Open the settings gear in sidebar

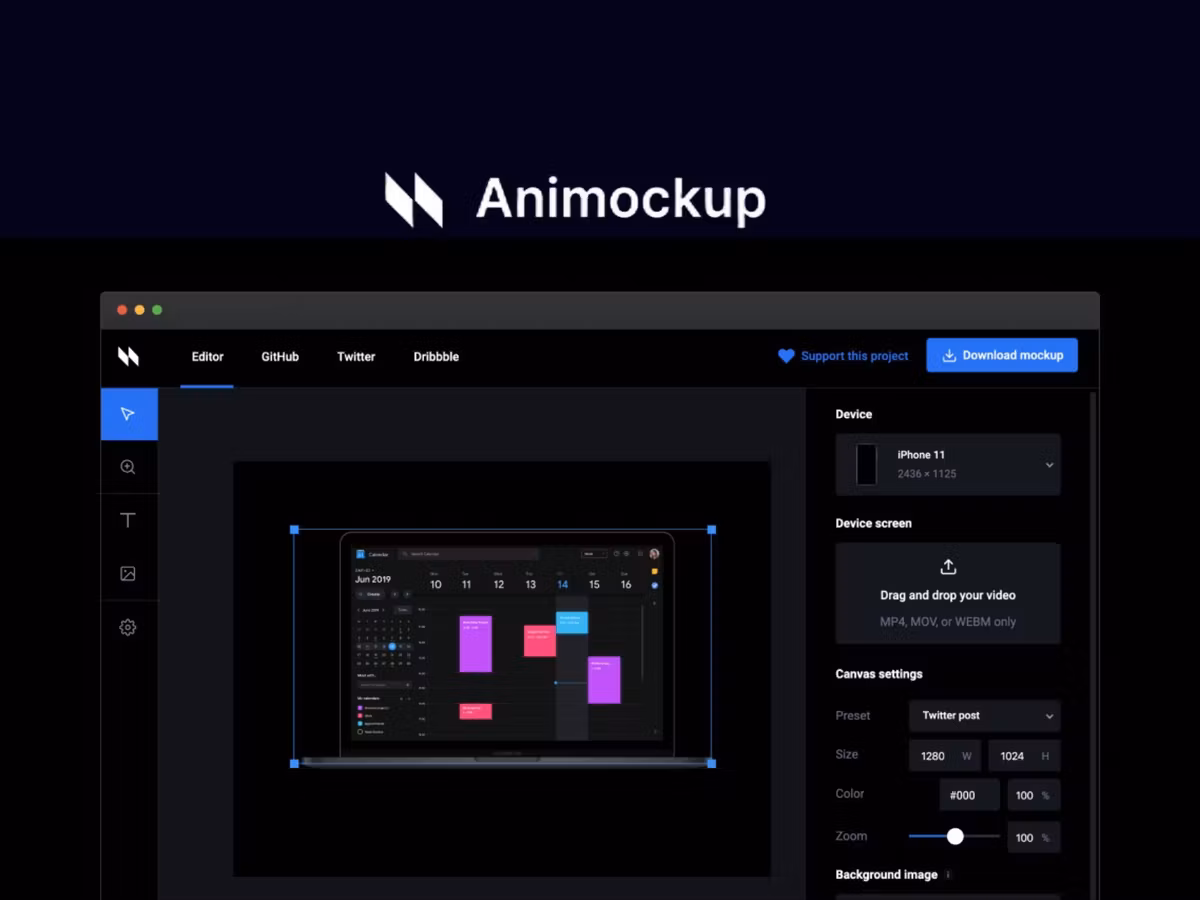[128, 628]
